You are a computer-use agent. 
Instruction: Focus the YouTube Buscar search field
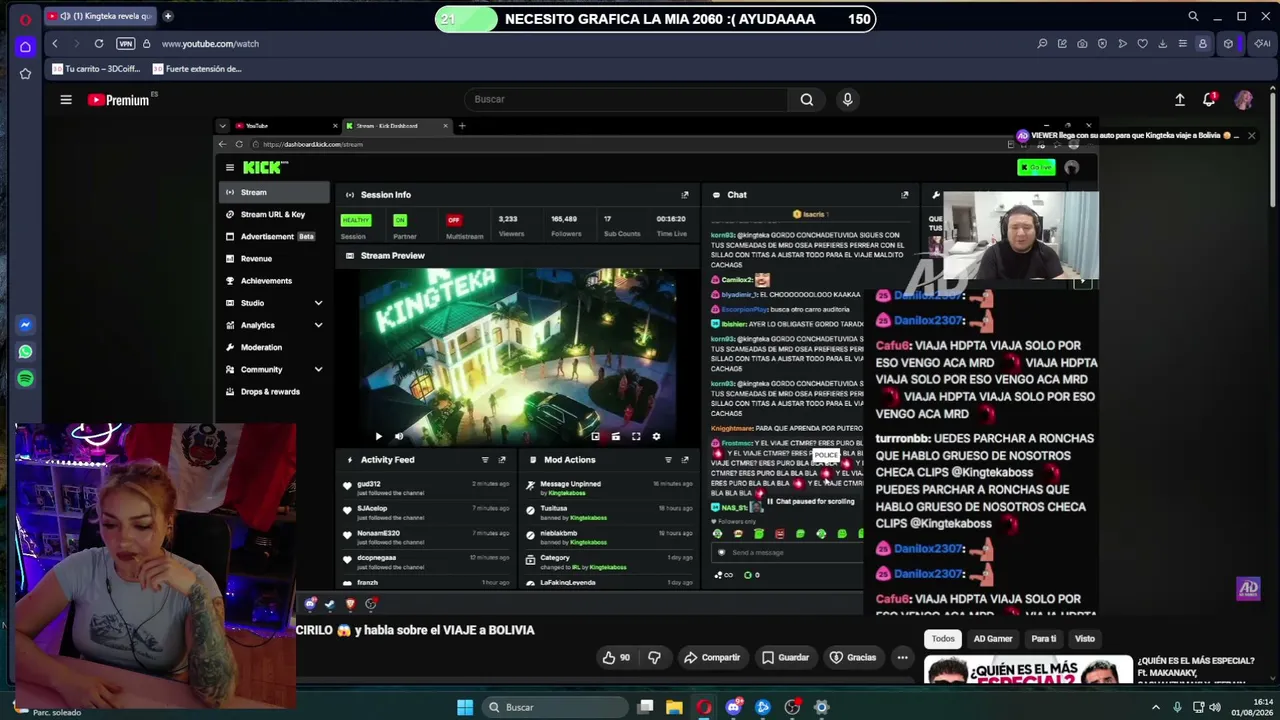pyautogui.click(x=626, y=99)
